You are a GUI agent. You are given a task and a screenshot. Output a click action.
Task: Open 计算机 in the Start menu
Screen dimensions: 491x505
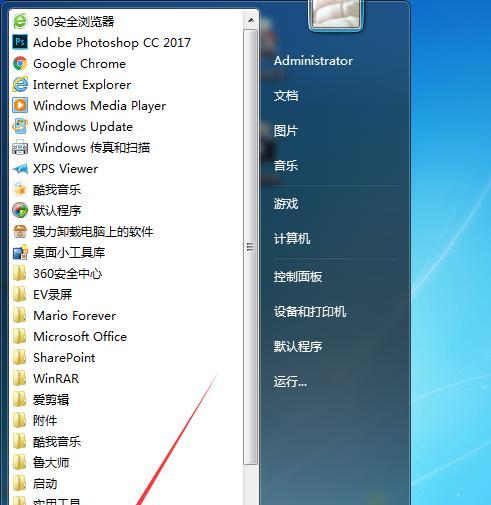(292, 238)
